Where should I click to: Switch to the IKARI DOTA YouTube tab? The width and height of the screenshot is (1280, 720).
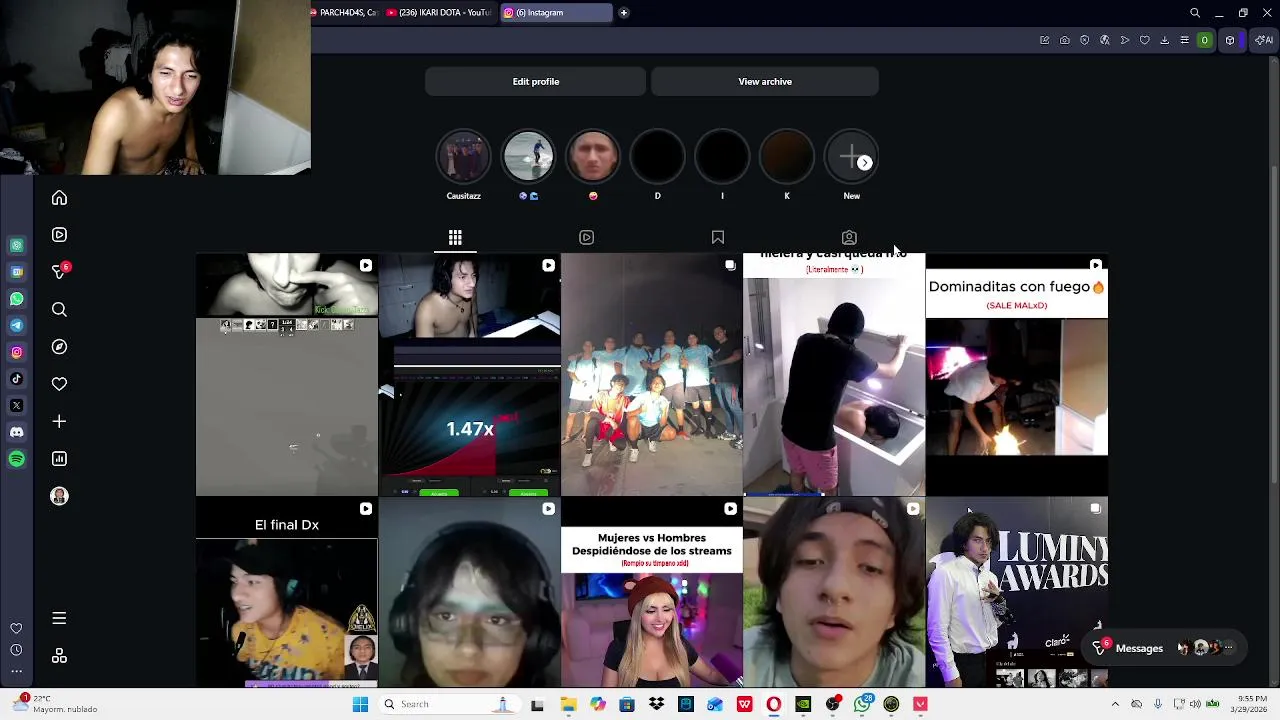pyautogui.click(x=438, y=13)
